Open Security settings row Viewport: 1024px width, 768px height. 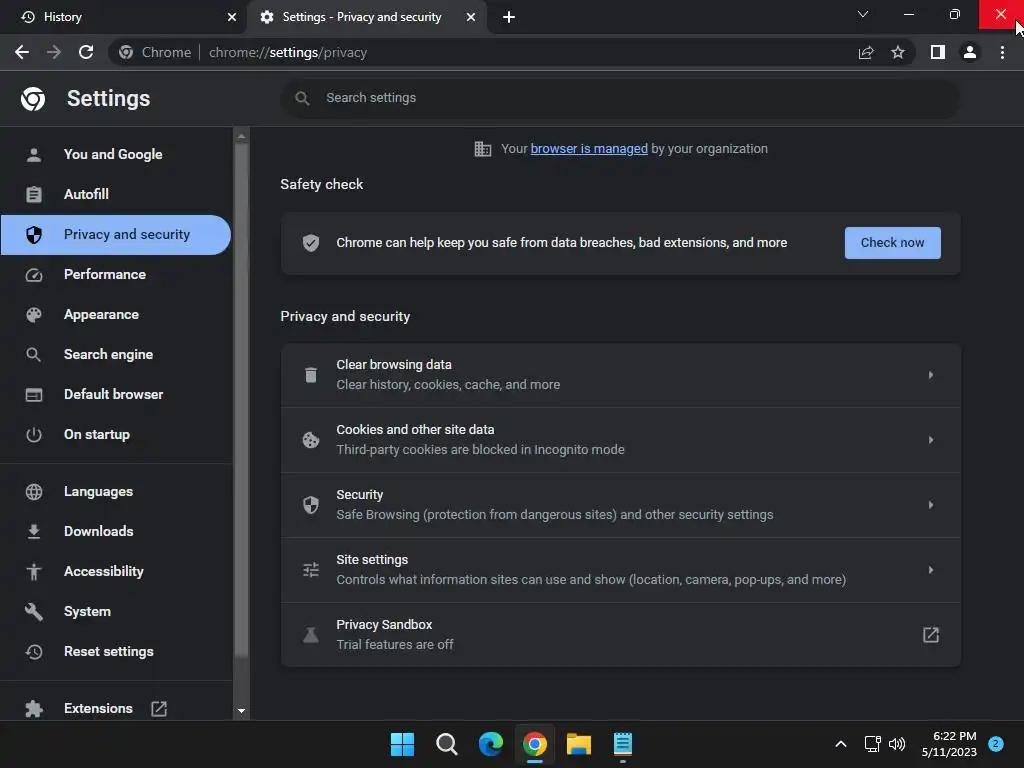(x=620, y=505)
